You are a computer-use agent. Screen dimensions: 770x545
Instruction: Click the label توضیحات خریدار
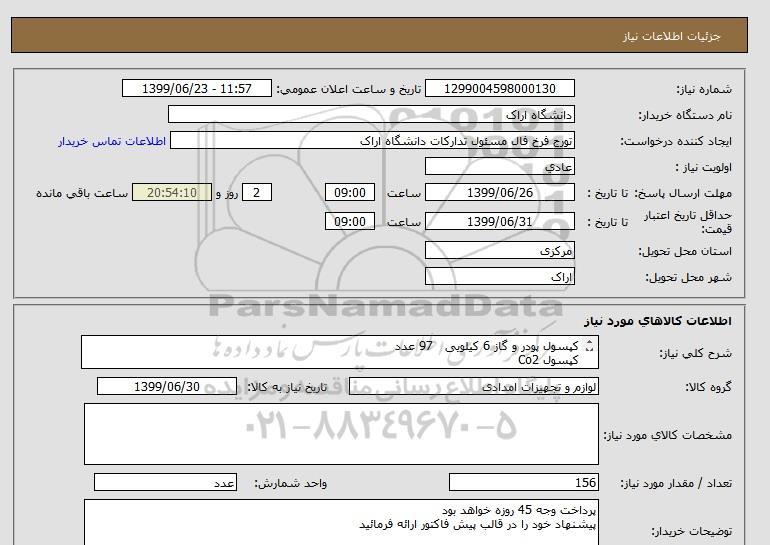tap(691, 531)
